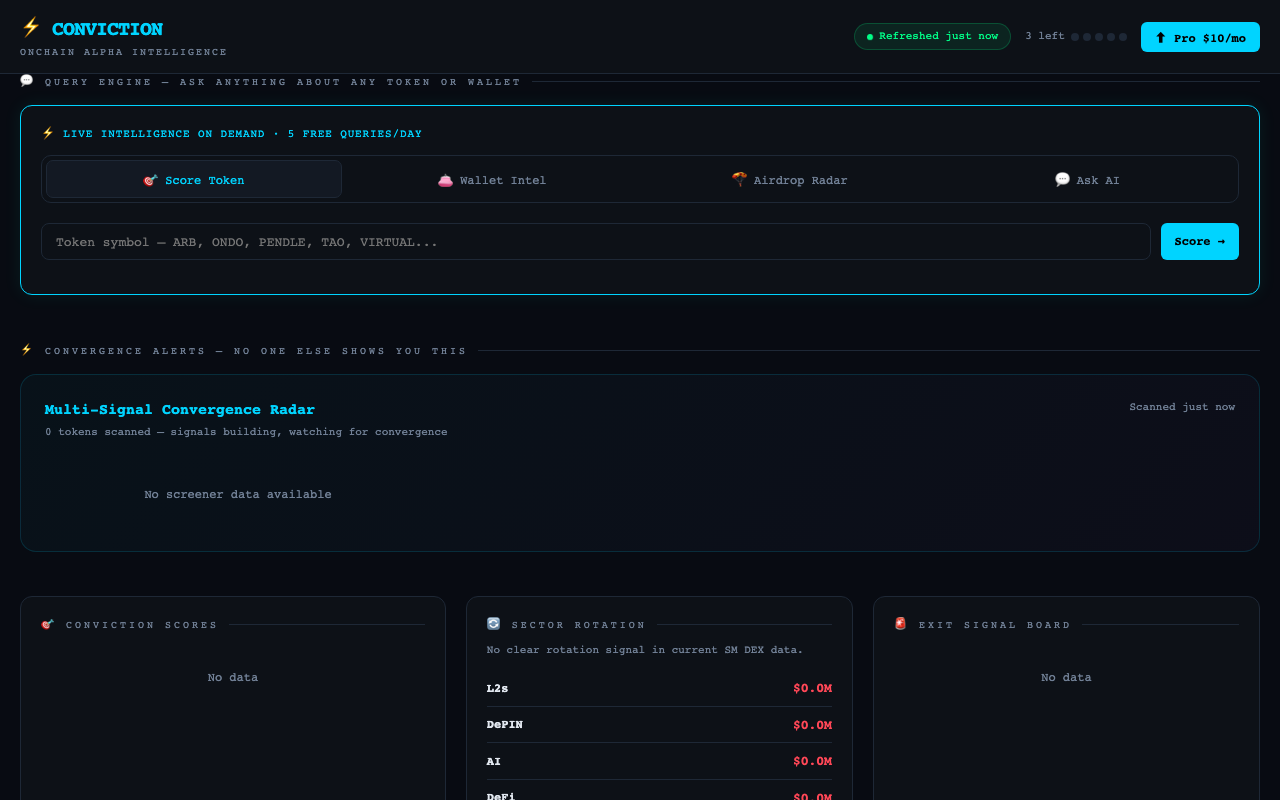Screen dimensions: 1280x800
Task: Click 'No screener data available' message
Action: coord(238,494)
